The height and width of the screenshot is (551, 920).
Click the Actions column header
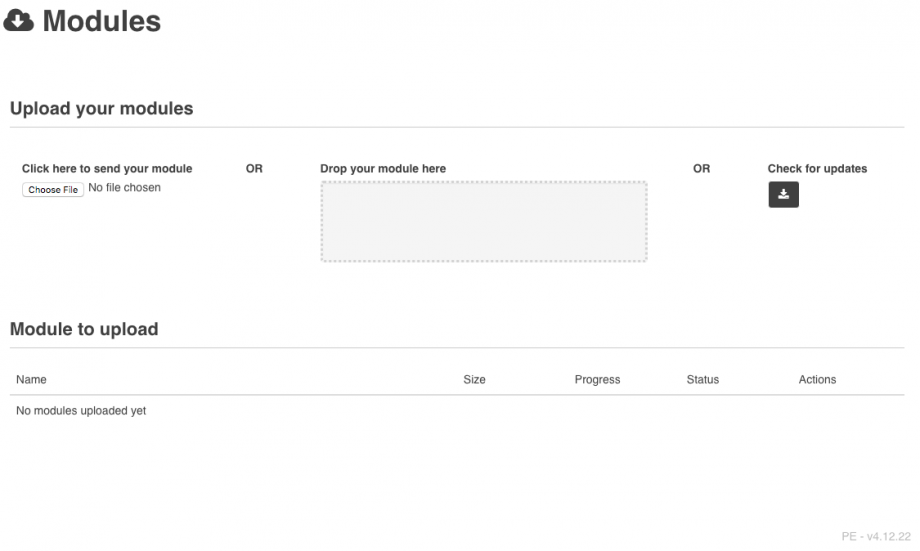point(817,380)
